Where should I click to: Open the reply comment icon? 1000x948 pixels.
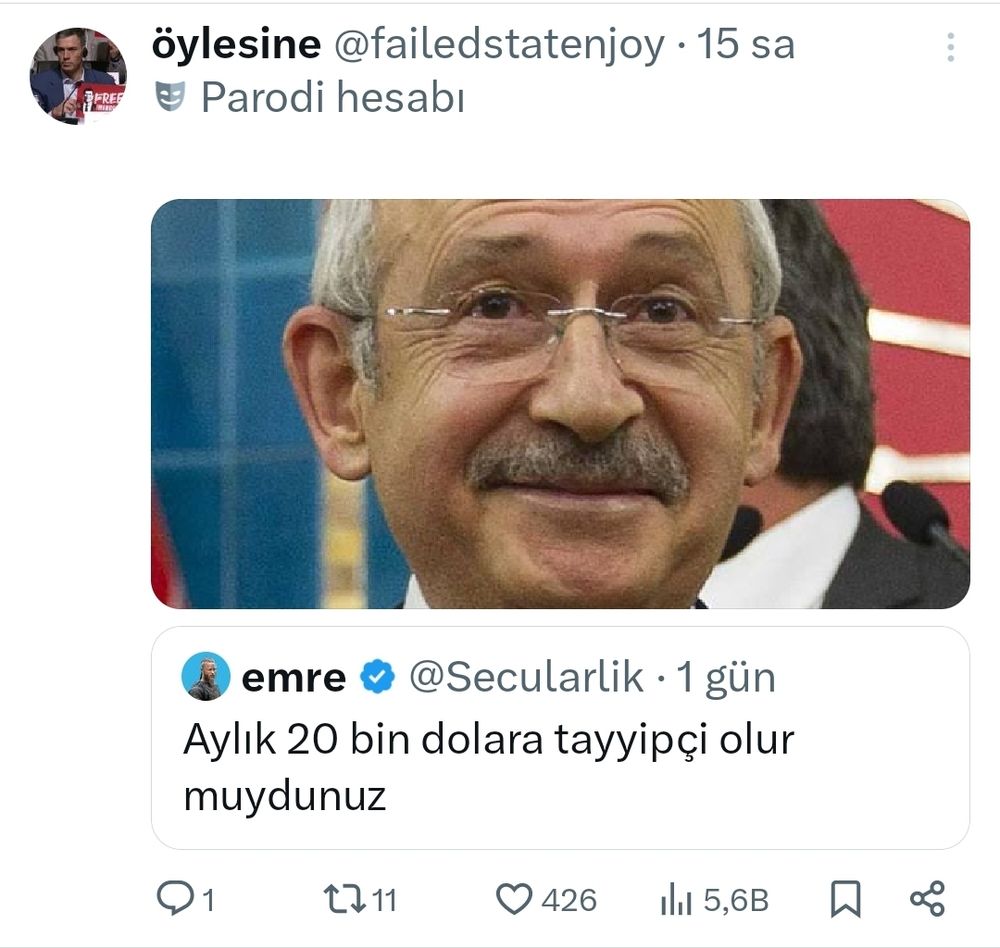(175, 898)
